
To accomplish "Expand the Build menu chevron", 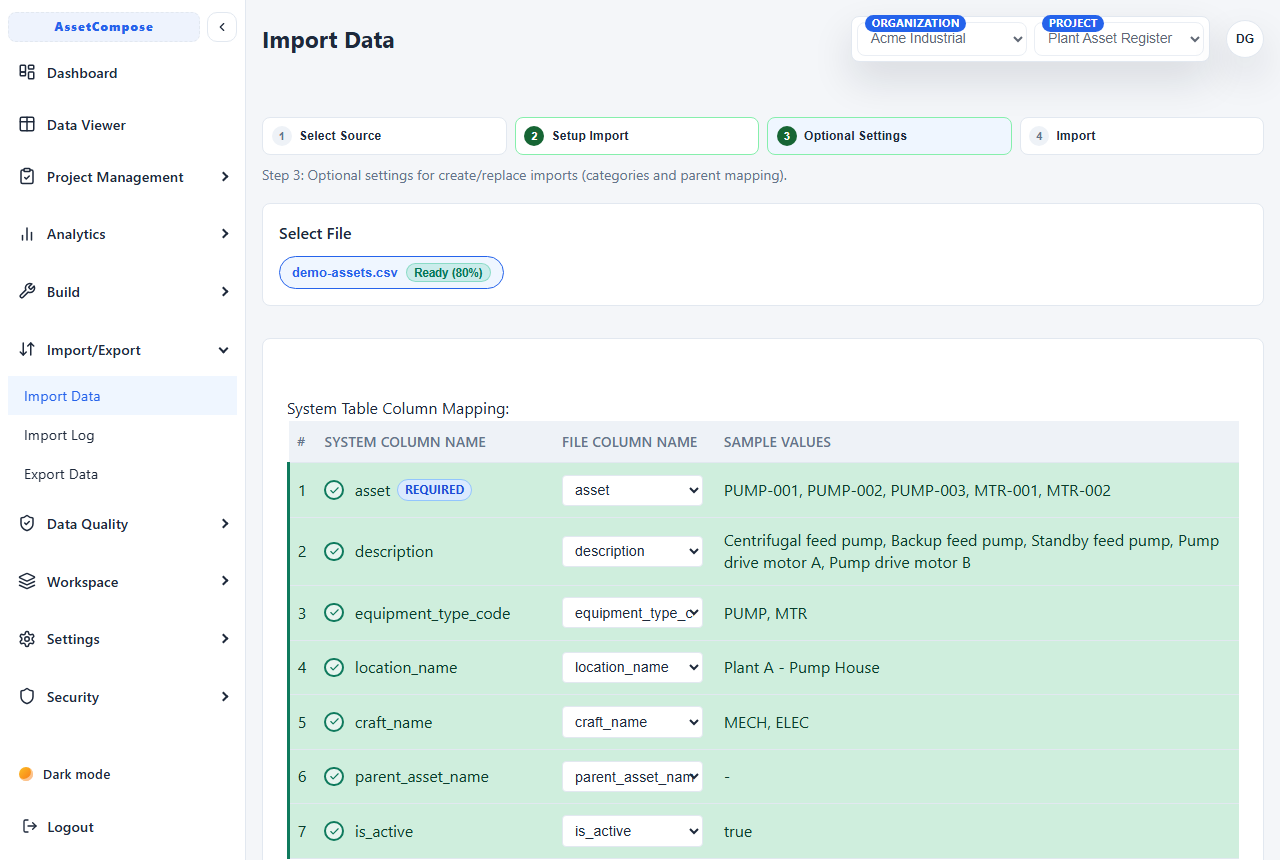I will click(x=224, y=292).
